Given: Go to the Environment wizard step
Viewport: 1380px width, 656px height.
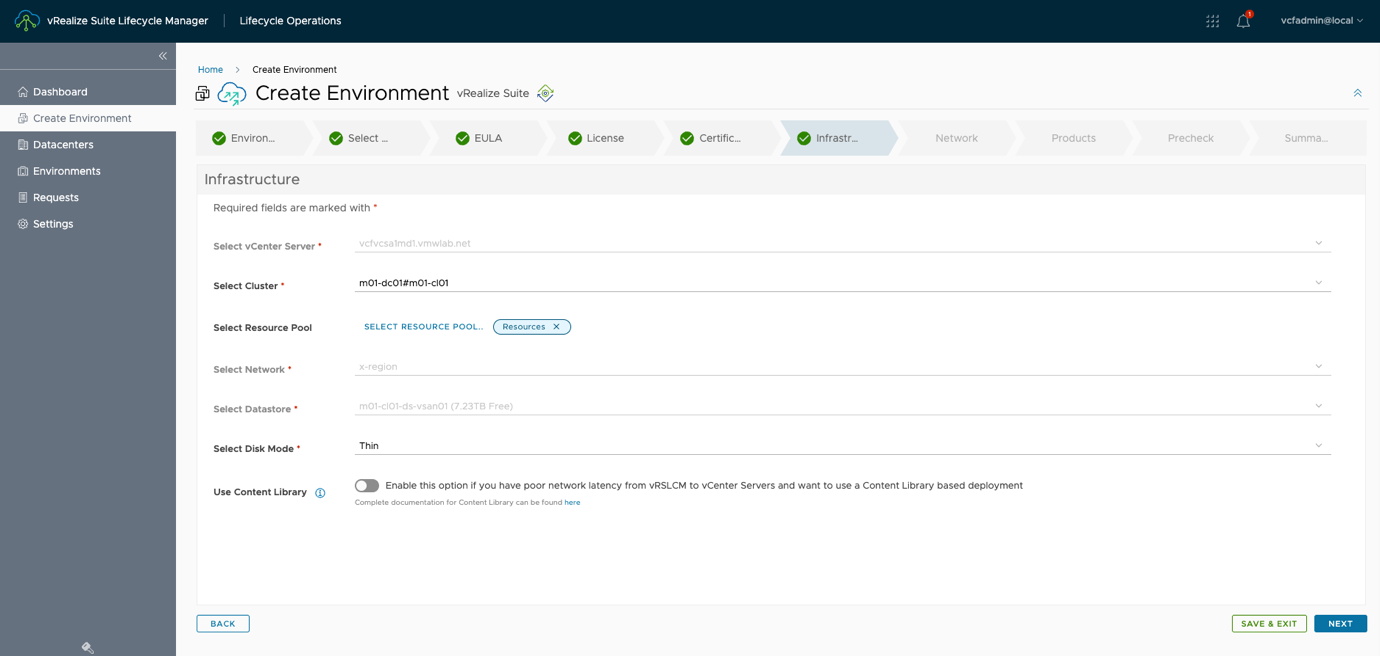Looking at the screenshot, I should pyautogui.click(x=252, y=138).
